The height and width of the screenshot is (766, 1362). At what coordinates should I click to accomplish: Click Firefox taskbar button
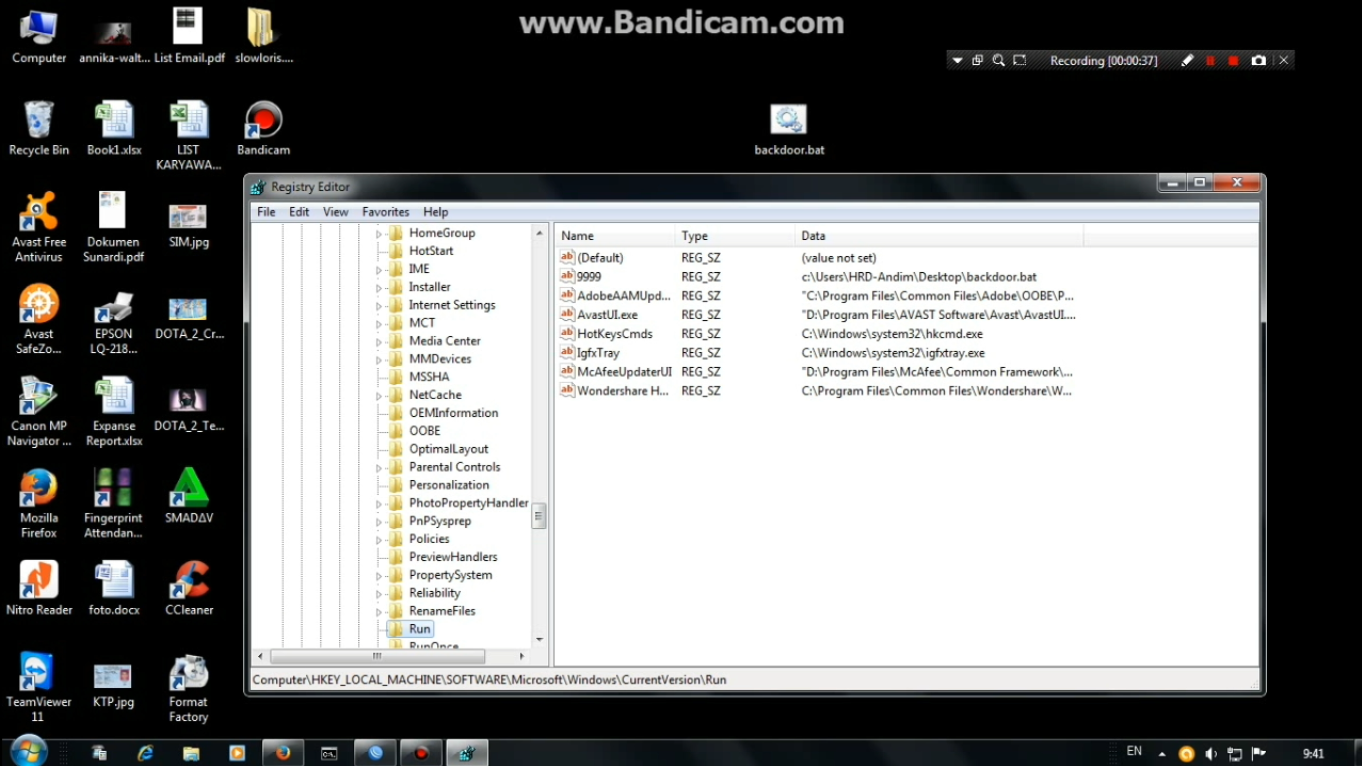[283, 753]
